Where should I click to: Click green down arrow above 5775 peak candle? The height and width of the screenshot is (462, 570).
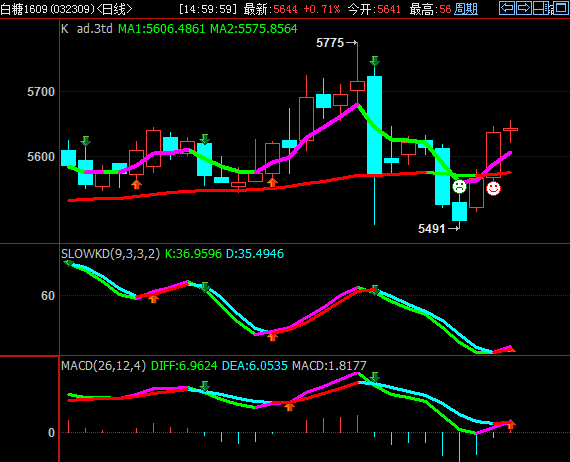coord(374,61)
